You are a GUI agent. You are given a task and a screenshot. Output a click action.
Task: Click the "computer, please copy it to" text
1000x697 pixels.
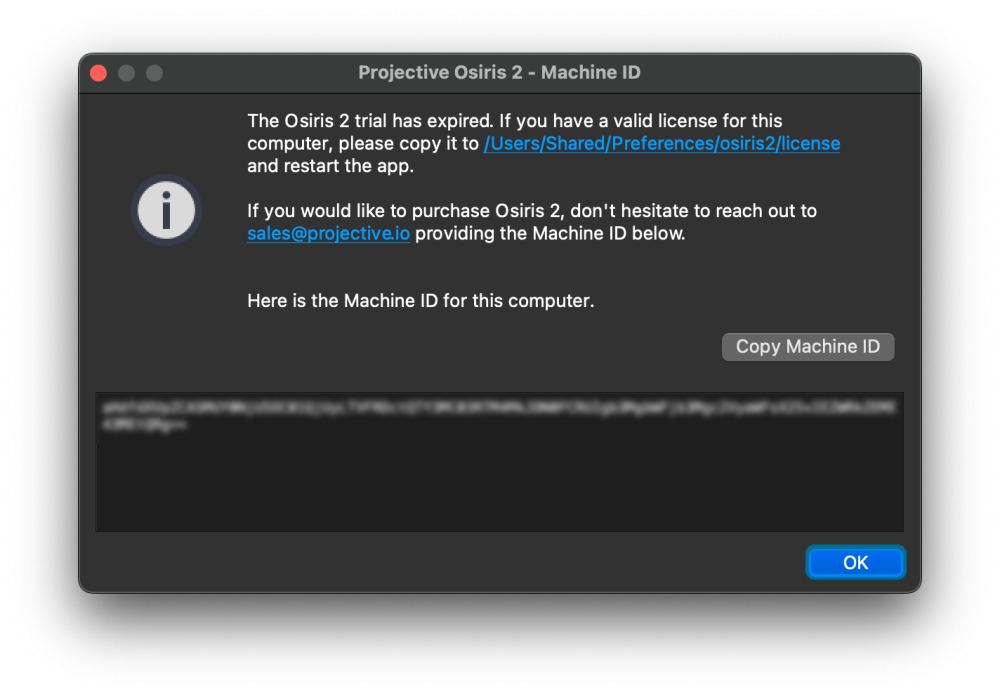pyautogui.click(x=363, y=144)
